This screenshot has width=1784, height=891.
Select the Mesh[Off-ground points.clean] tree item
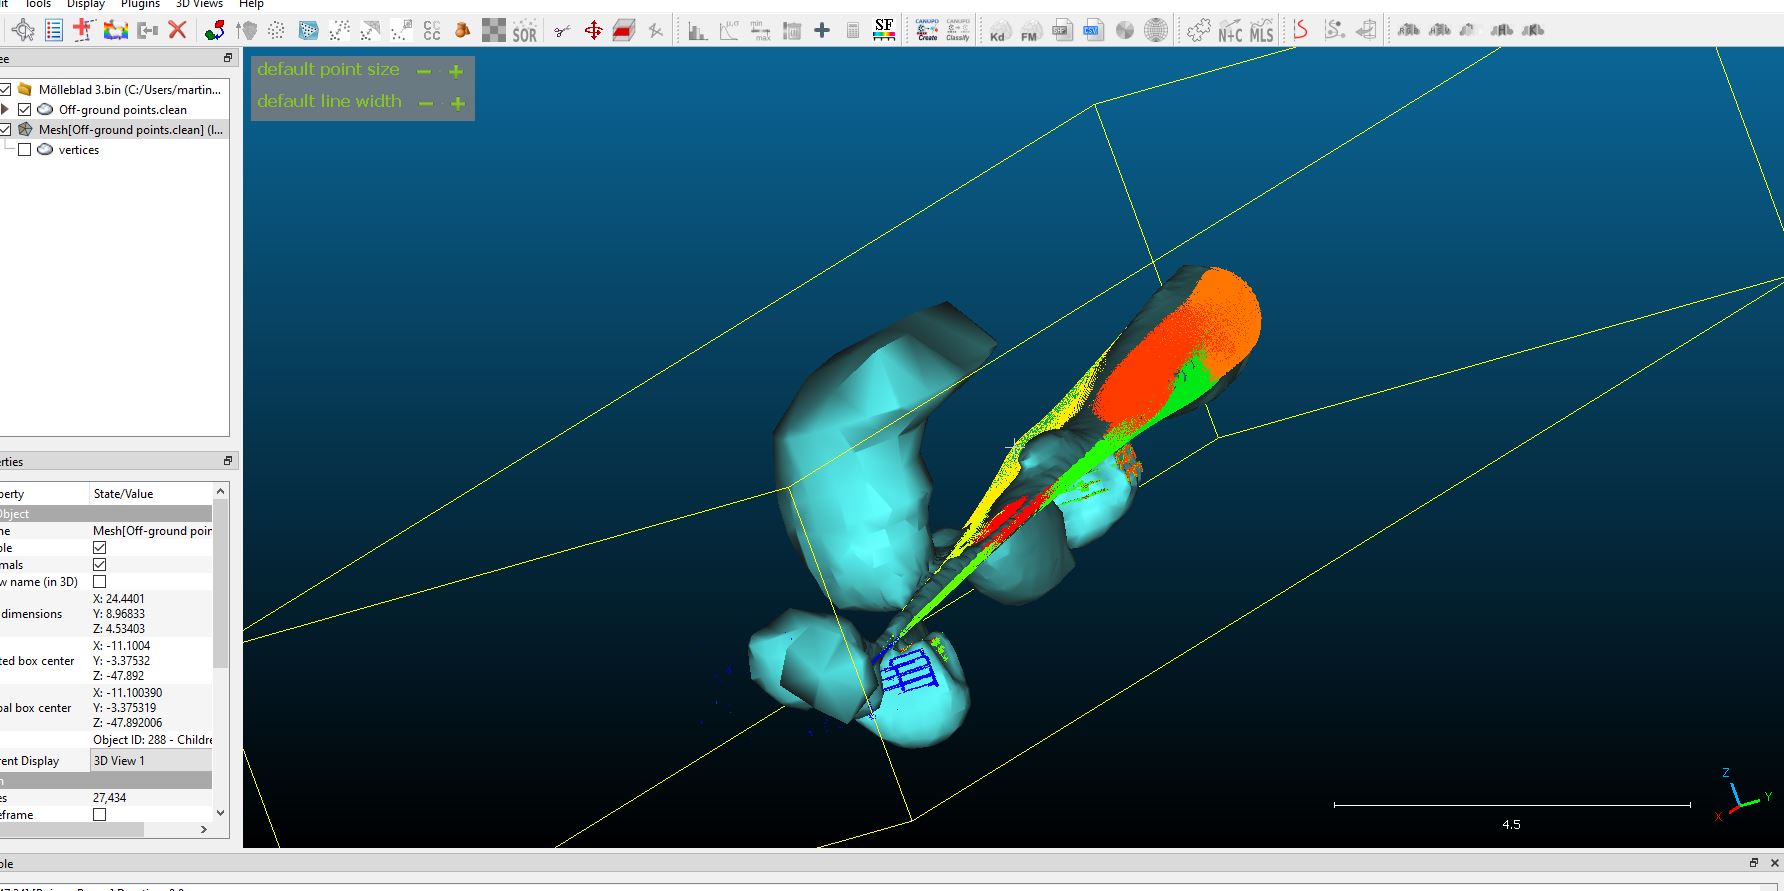pos(130,130)
